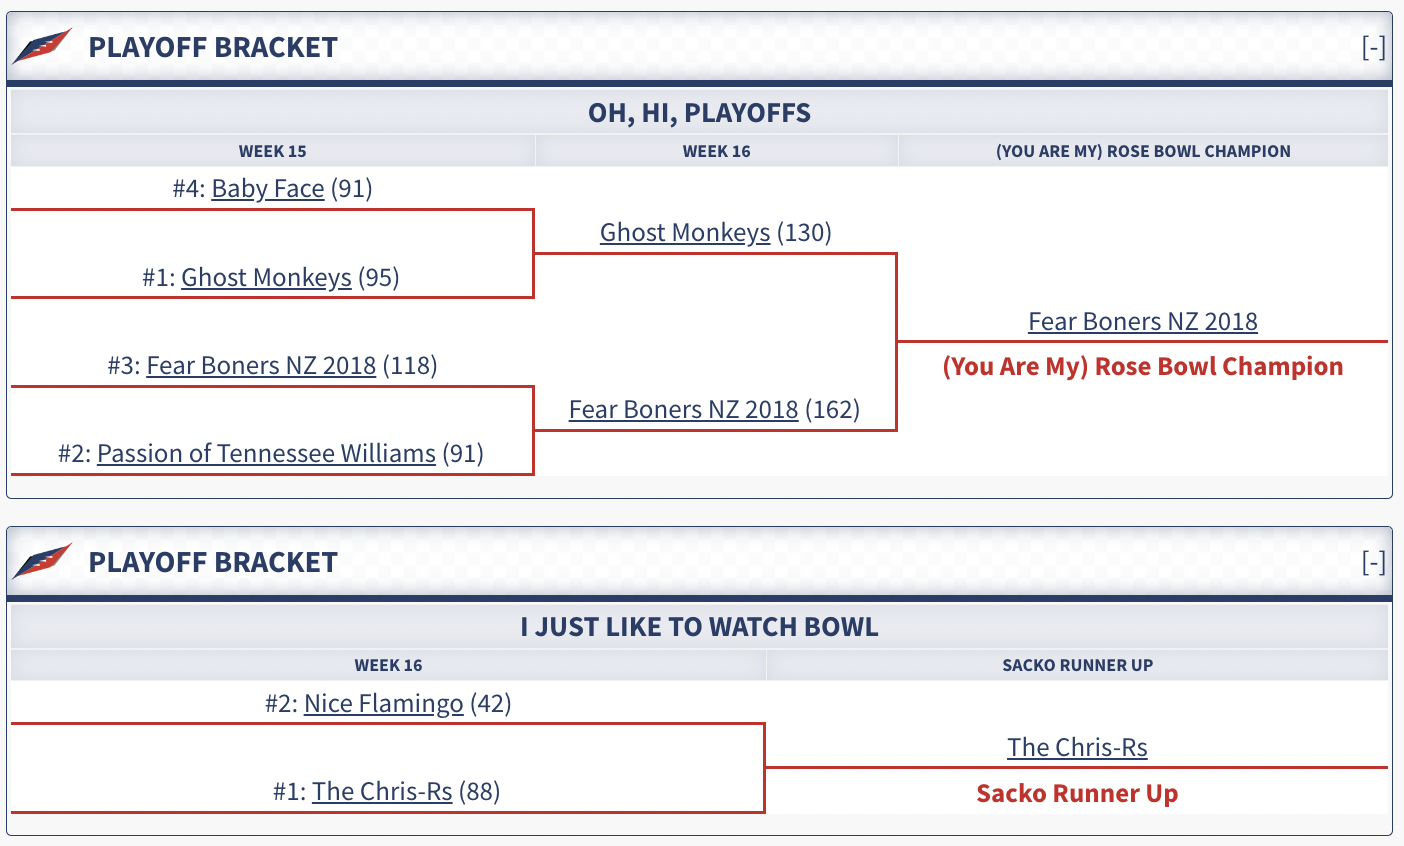
Task: Click the Oh, Hi, Playoffs title bar
Action: tap(699, 113)
